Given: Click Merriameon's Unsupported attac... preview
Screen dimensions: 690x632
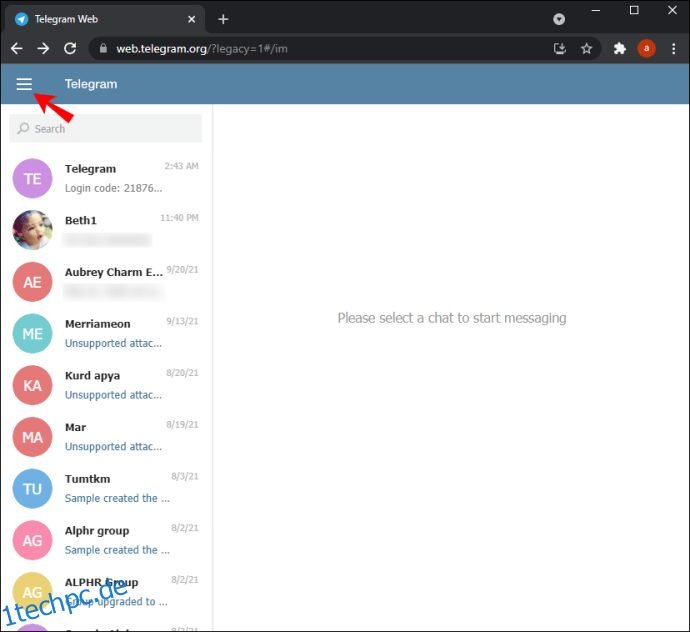Looking at the screenshot, I should [x=114, y=343].
